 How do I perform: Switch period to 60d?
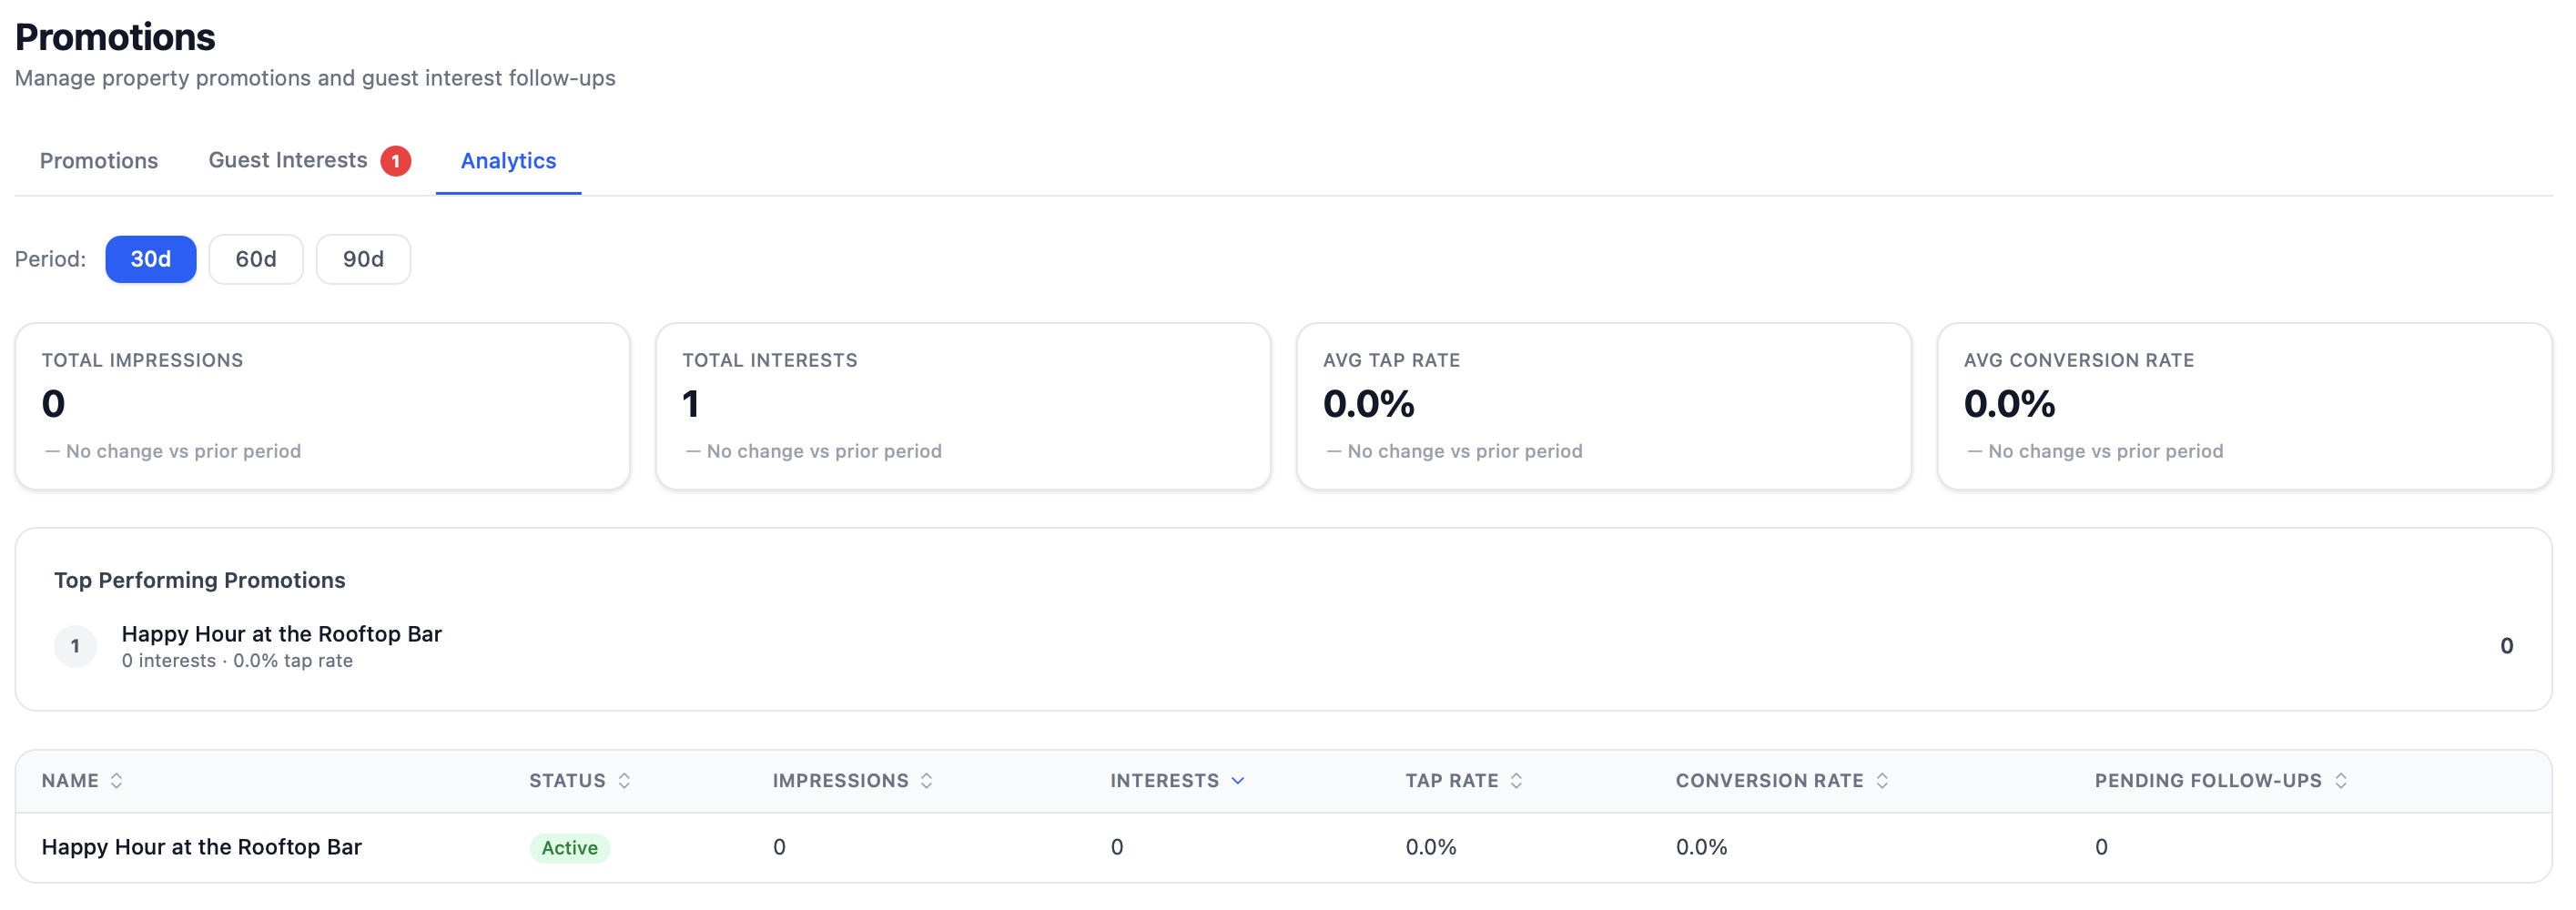[x=256, y=259]
